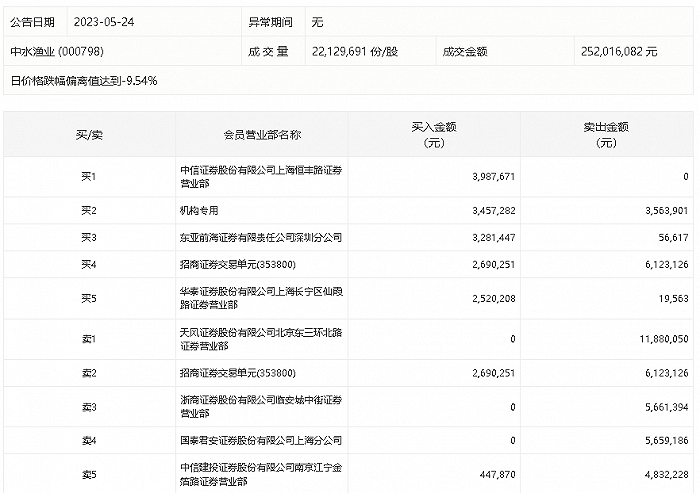
Task: Select 华泰证券上海长宁区仙霞路证券营业部 entry
Action: tap(260, 299)
